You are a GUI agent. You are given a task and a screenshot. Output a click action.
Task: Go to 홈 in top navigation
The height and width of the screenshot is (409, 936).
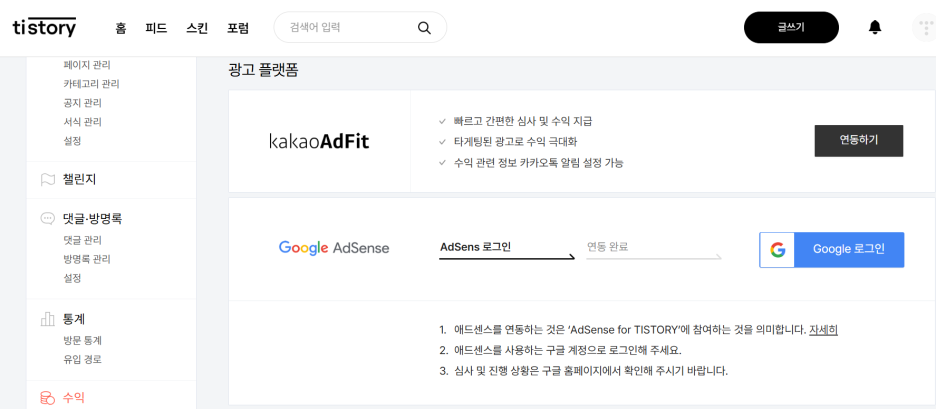point(121,27)
